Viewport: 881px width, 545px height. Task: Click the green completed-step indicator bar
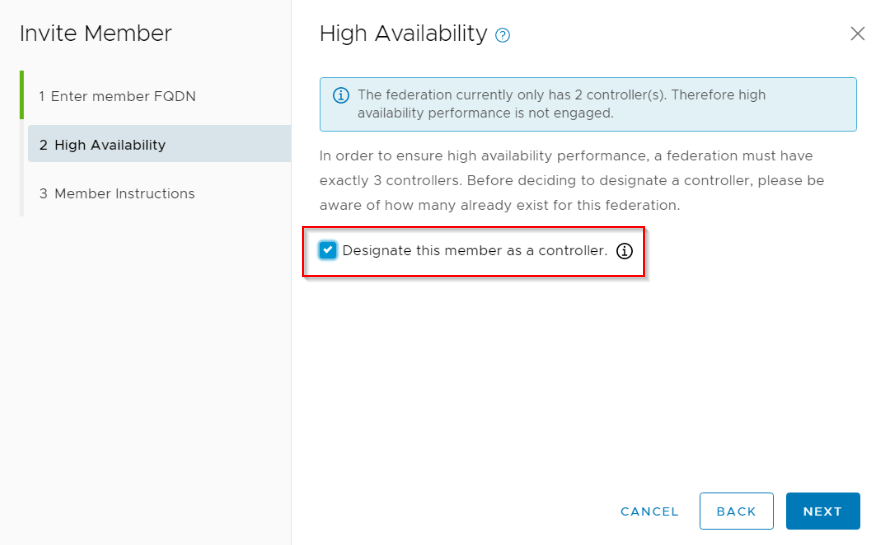click(x=22, y=95)
